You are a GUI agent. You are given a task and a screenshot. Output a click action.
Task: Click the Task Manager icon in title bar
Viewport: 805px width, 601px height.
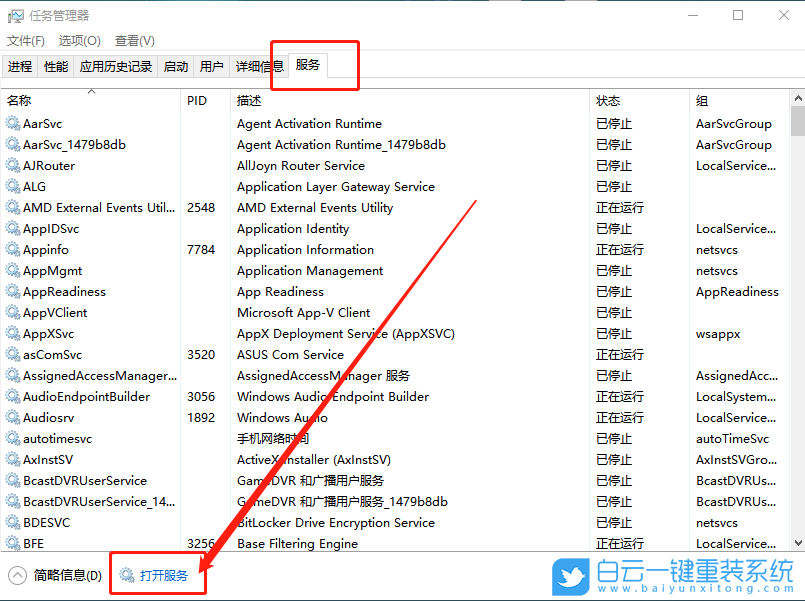click(x=15, y=15)
